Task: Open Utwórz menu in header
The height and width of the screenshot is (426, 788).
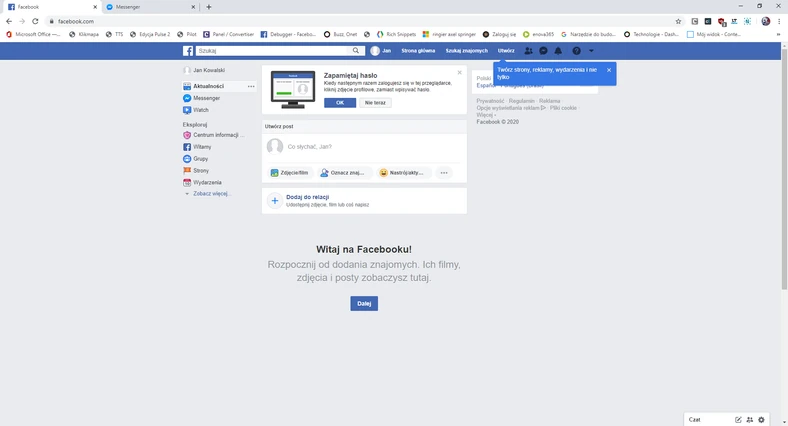Action: (506, 51)
